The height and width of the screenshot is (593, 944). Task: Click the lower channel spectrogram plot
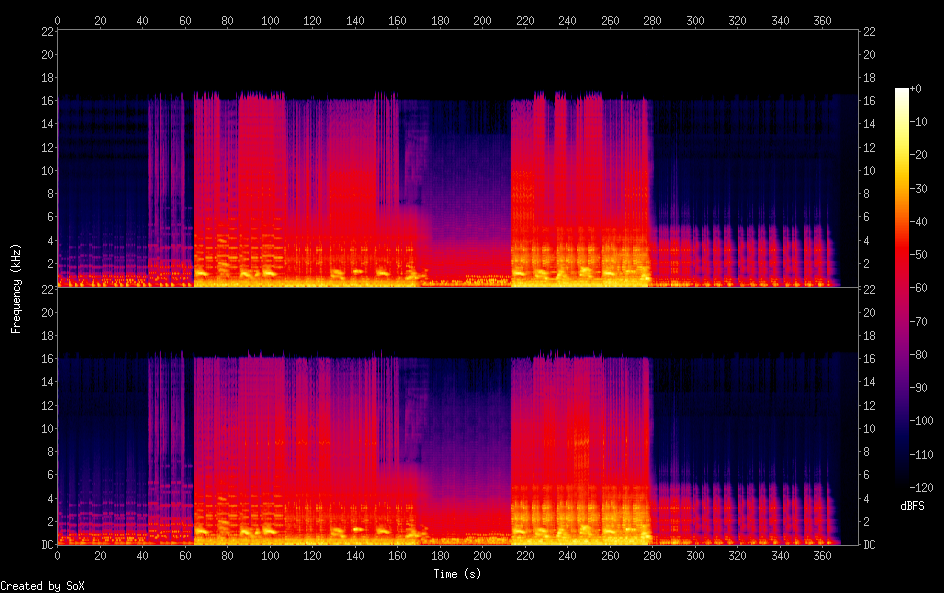tap(458, 417)
